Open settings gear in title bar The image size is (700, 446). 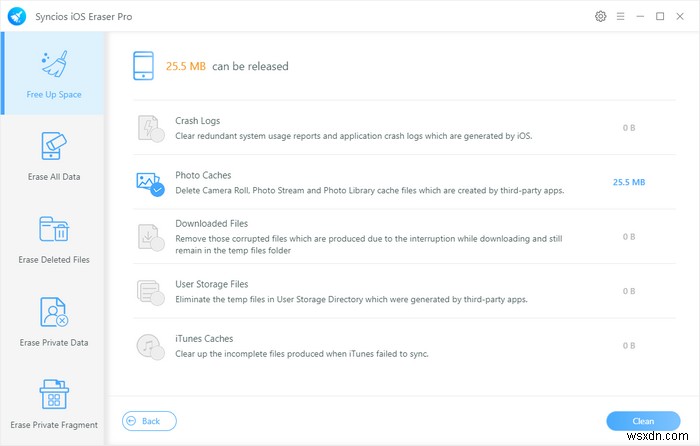coord(600,17)
